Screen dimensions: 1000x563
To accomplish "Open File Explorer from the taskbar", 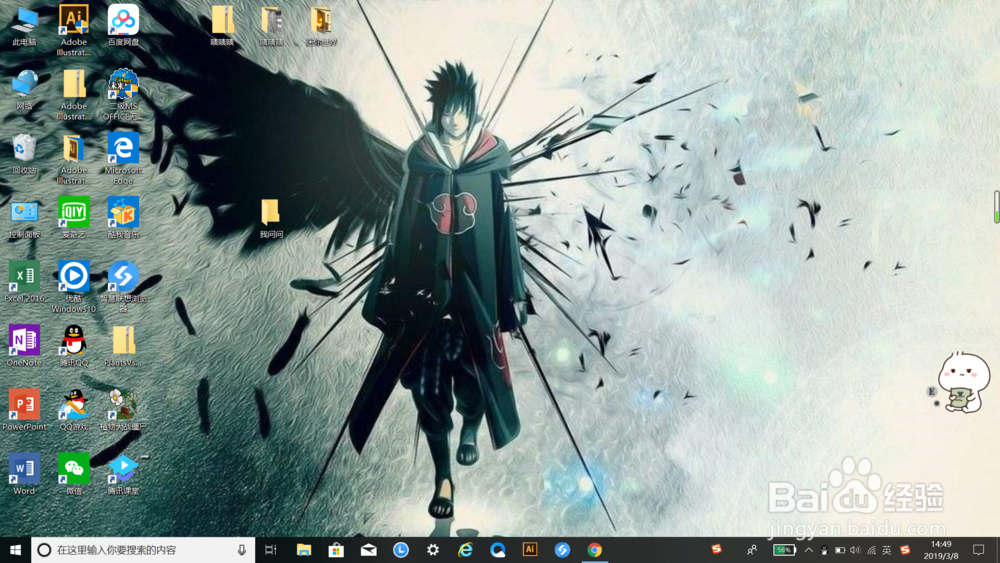I will (x=304, y=550).
